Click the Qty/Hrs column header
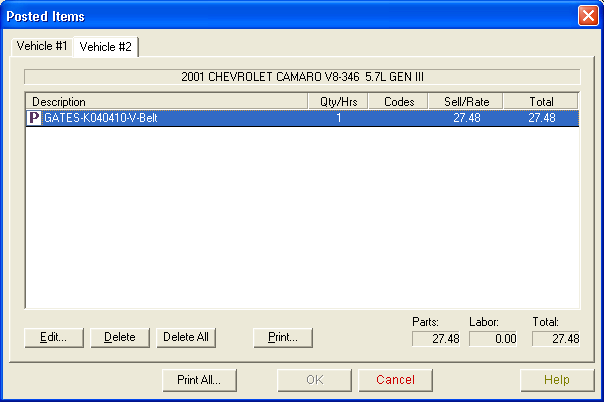Image resolution: width=604 pixels, height=402 pixels. pos(339,102)
